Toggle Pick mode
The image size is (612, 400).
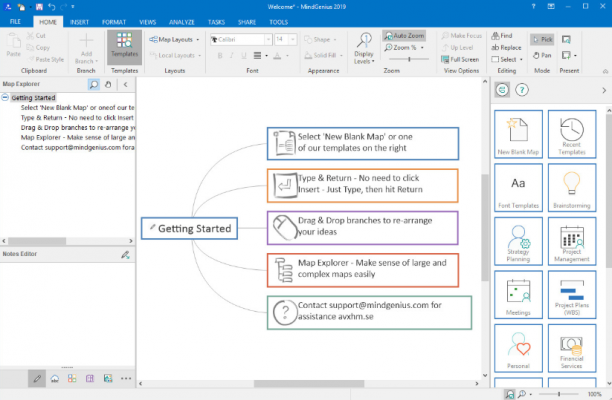pyautogui.click(x=542, y=39)
